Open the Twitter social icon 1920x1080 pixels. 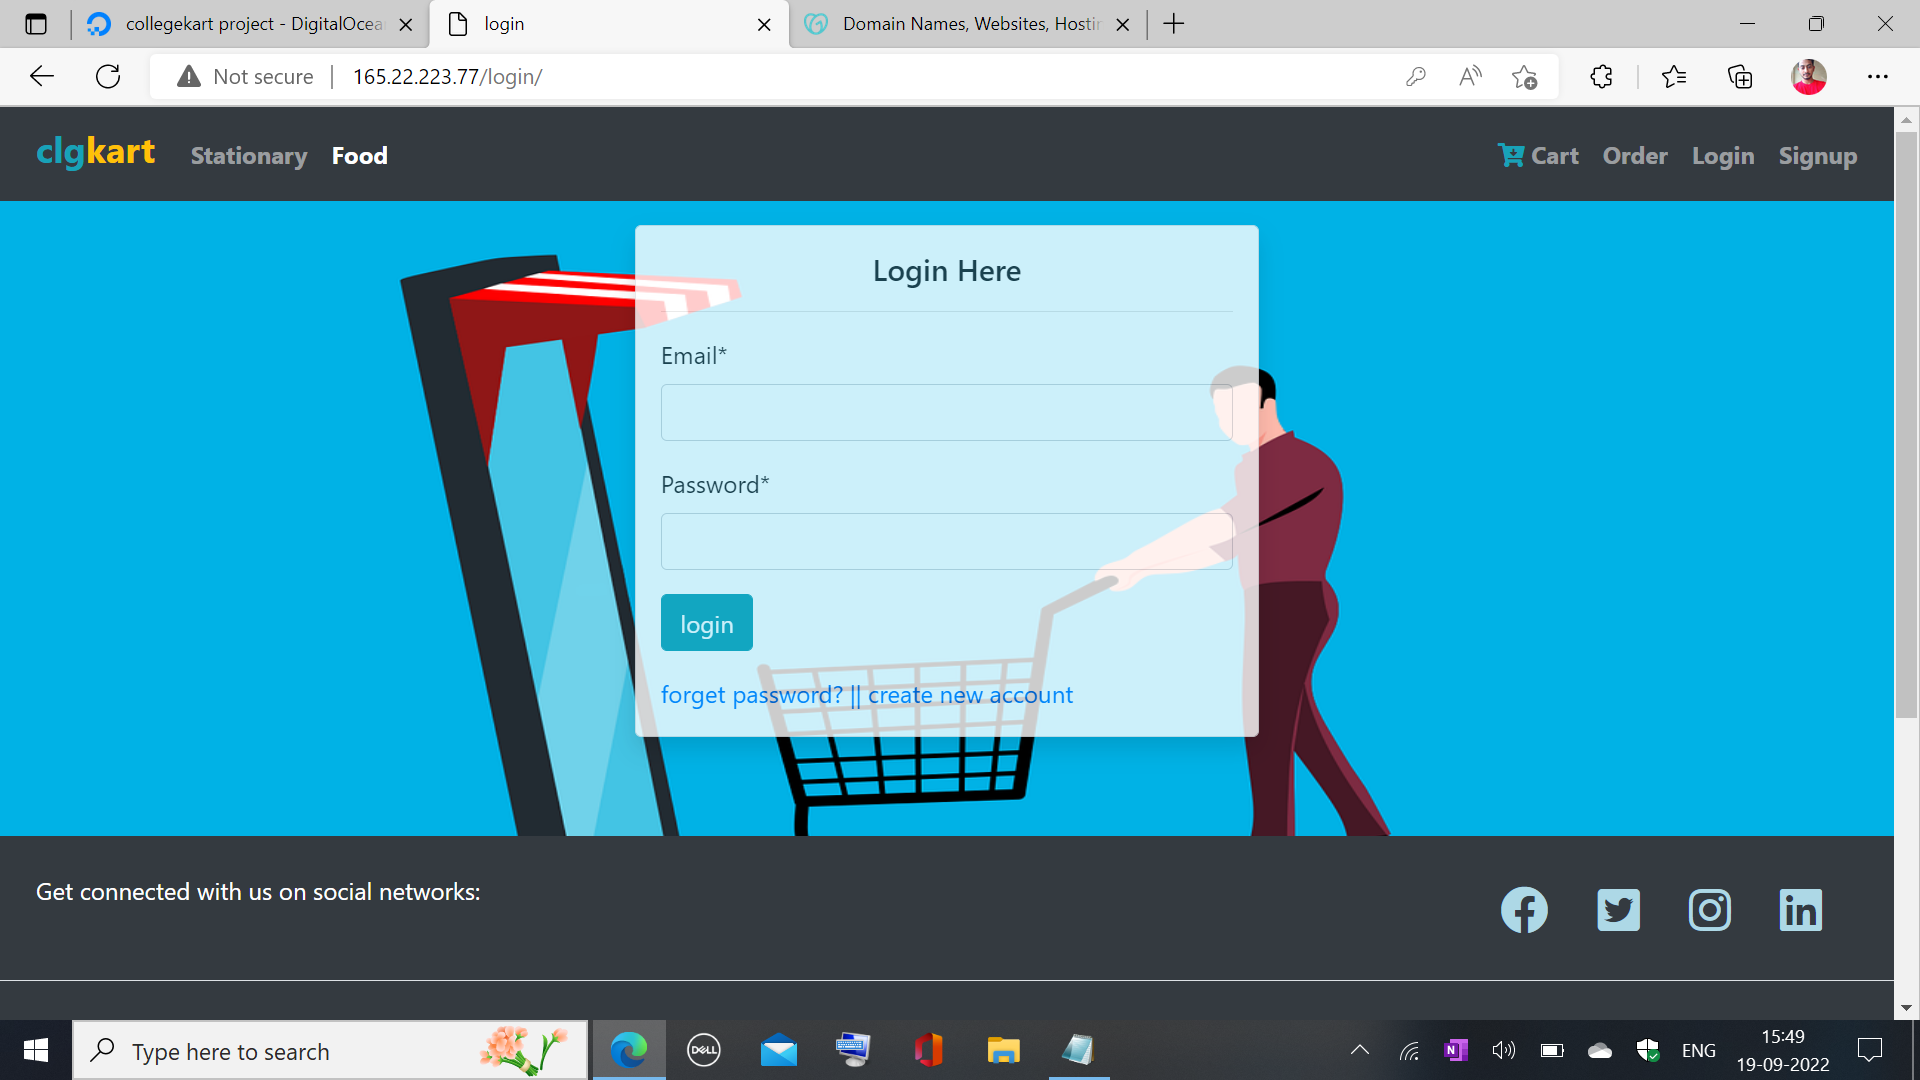coord(1618,910)
